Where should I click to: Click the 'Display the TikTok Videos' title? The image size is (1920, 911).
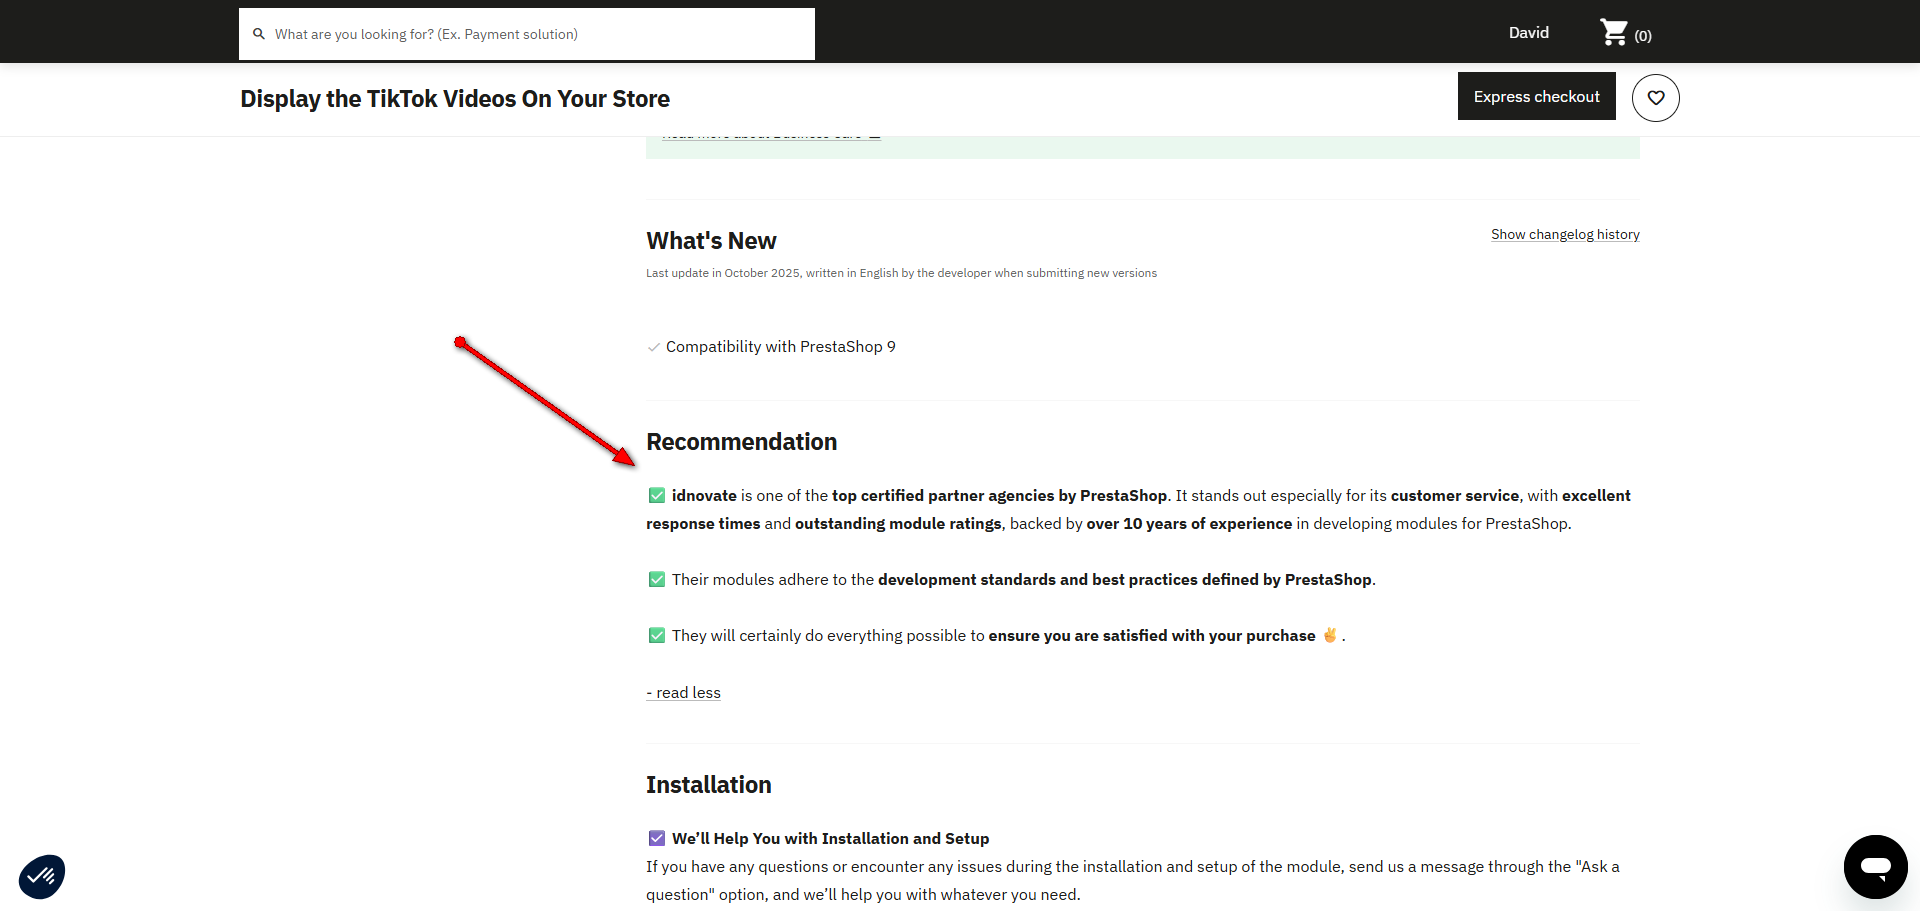point(455,99)
